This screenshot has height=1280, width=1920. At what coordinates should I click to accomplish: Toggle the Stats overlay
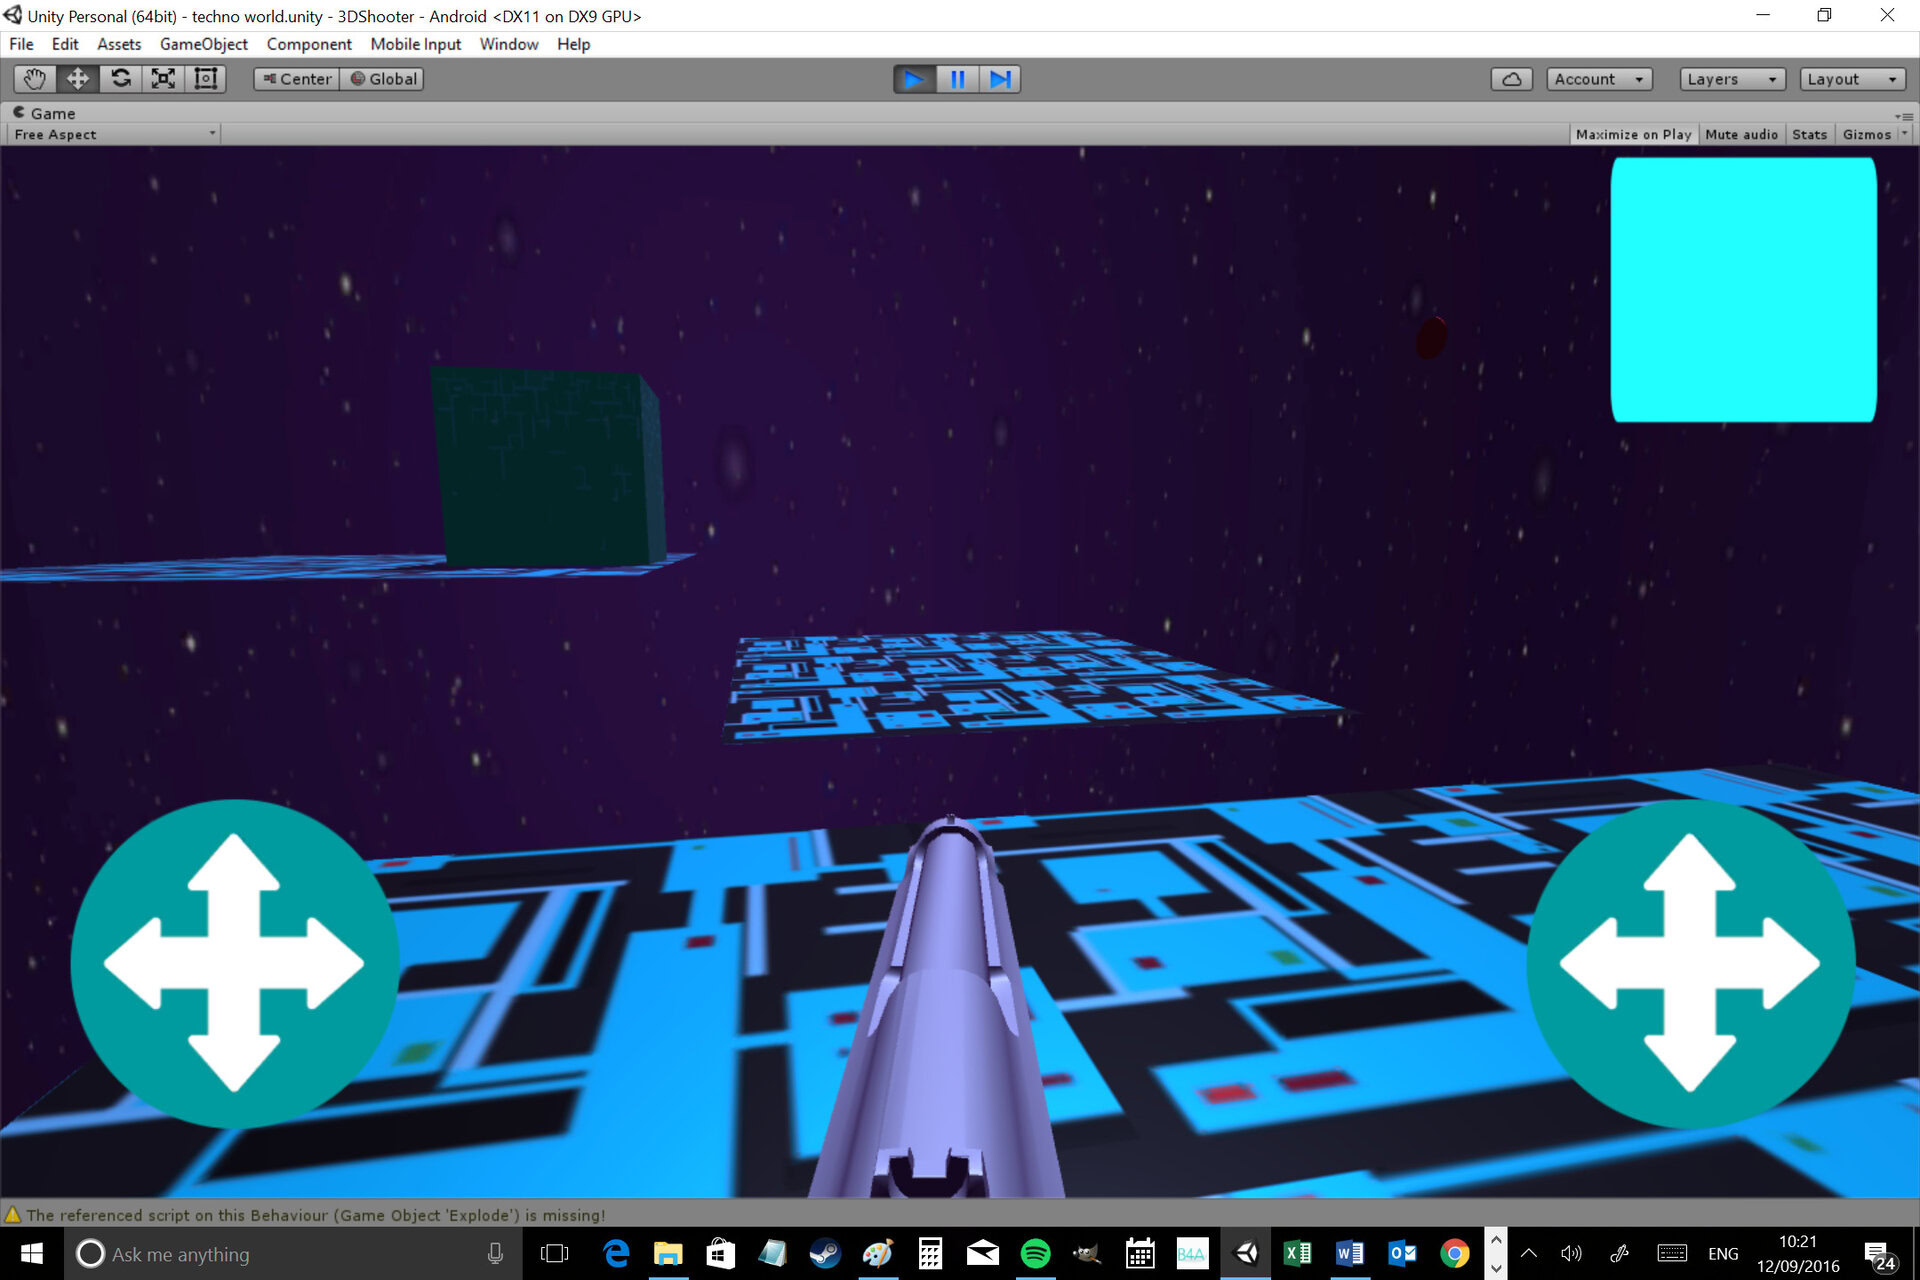coord(1808,135)
